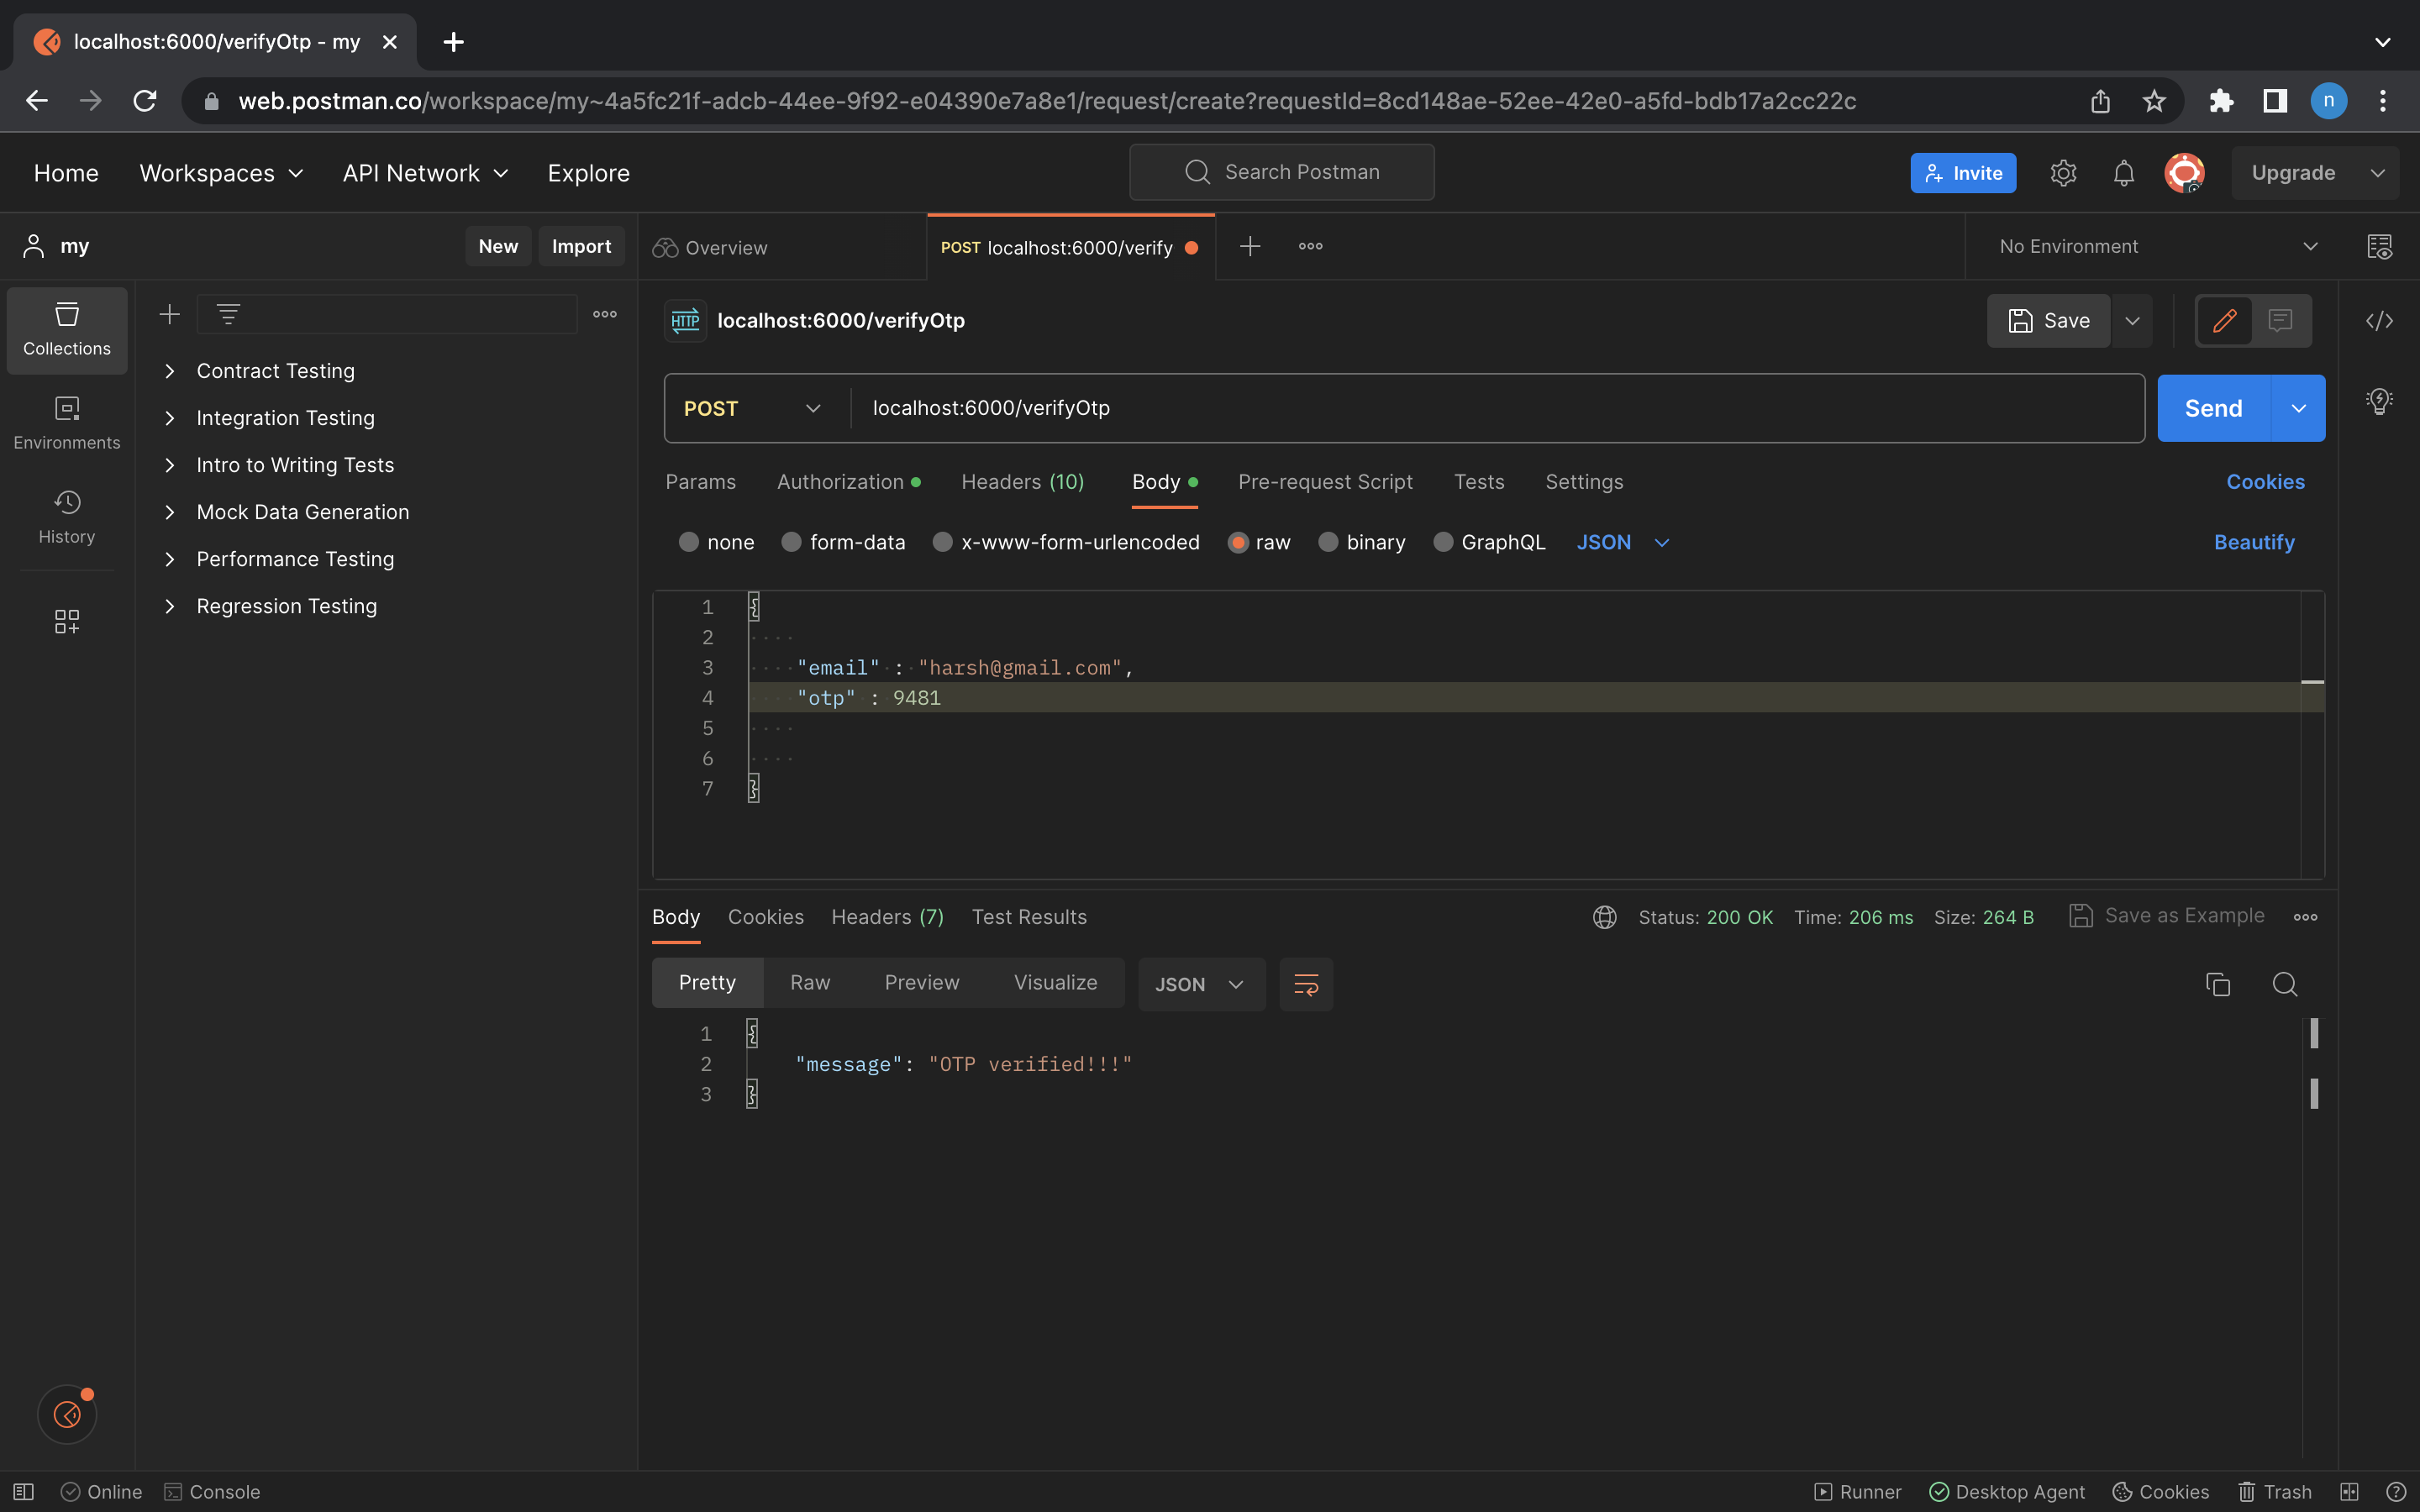Open Postbot via the lightbulb icon
Viewport: 2420px width, 1512px height.
(x=2380, y=400)
